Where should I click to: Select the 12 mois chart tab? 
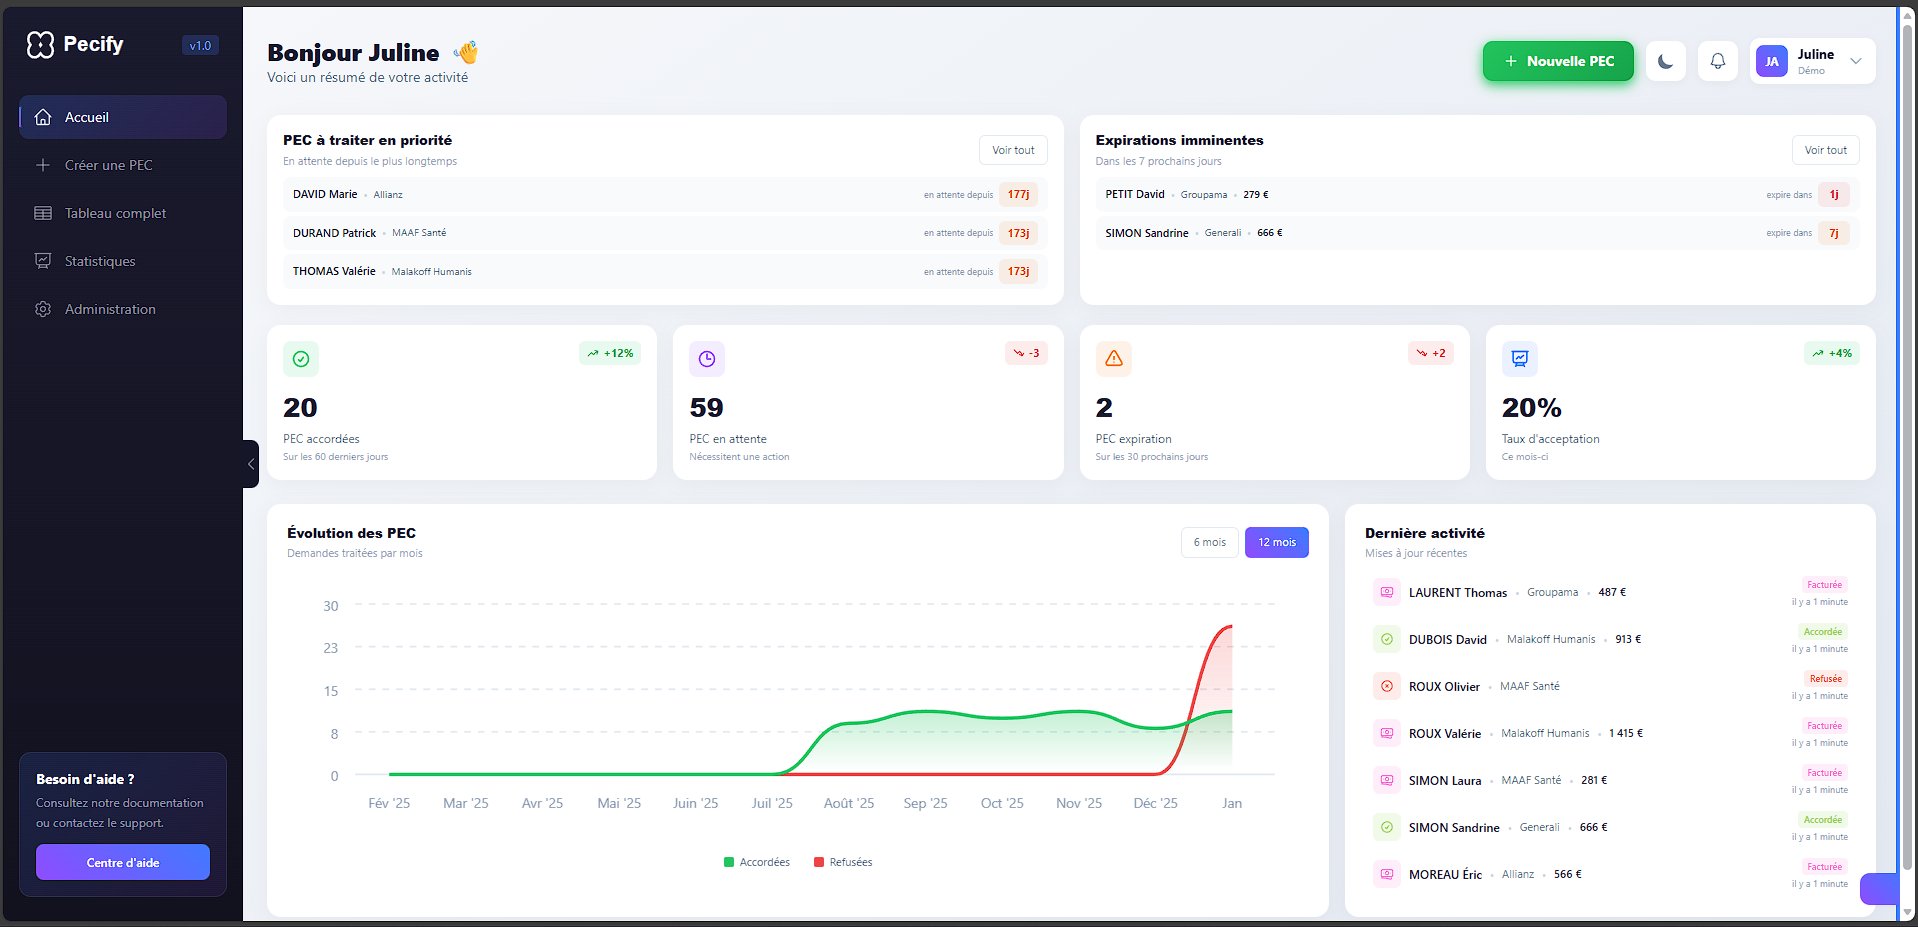coord(1276,542)
